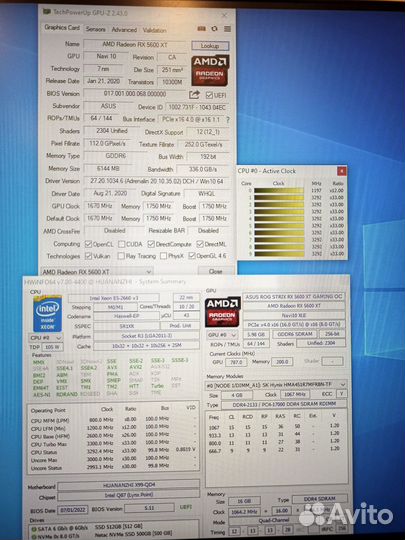This screenshot has width=405, height=540.
Task: Toggle the OpenCL checkbox
Action: click(88, 244)
